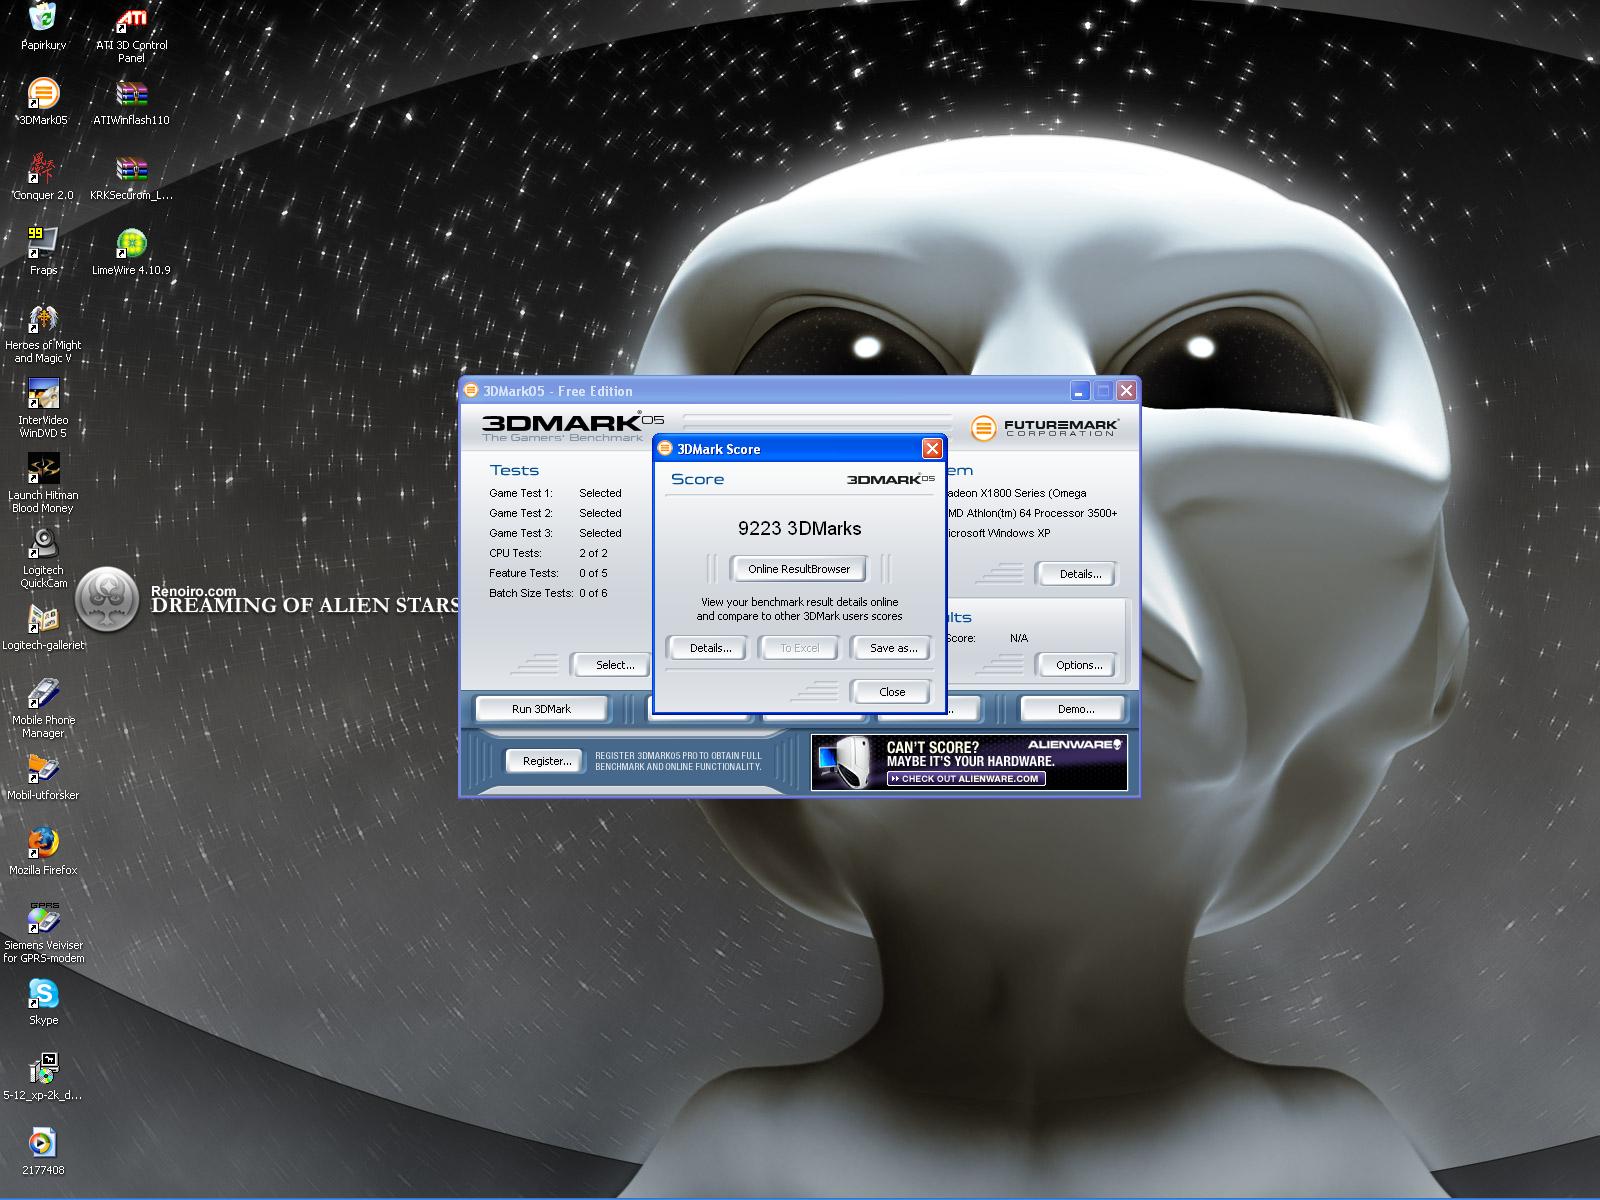The height and width of the screenshot is (1200, 1600).
Task: Close the score dialog with Close button
Action: coord(892,692)
